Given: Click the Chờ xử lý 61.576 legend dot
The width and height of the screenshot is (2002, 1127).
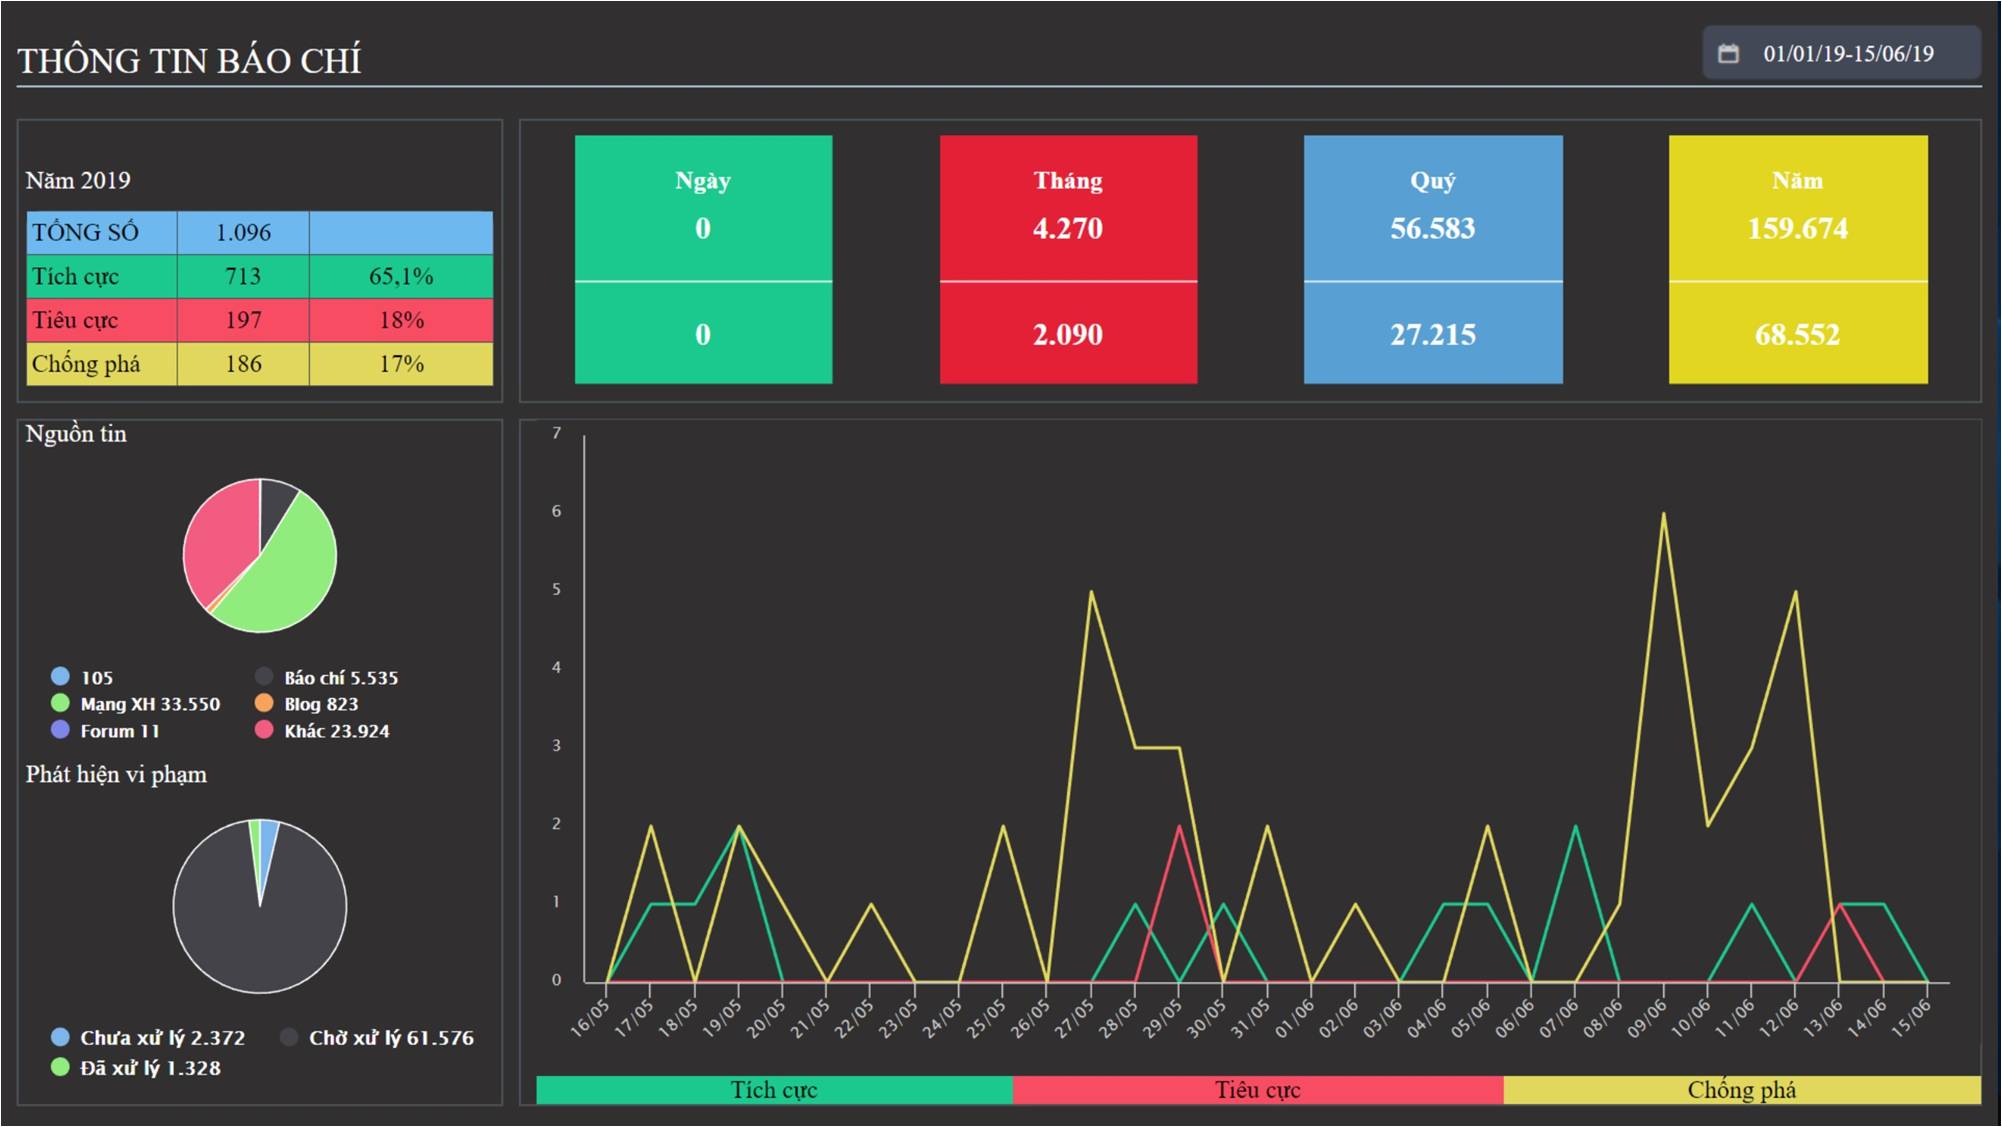Looking at the screenshot, I should 289,1037.
